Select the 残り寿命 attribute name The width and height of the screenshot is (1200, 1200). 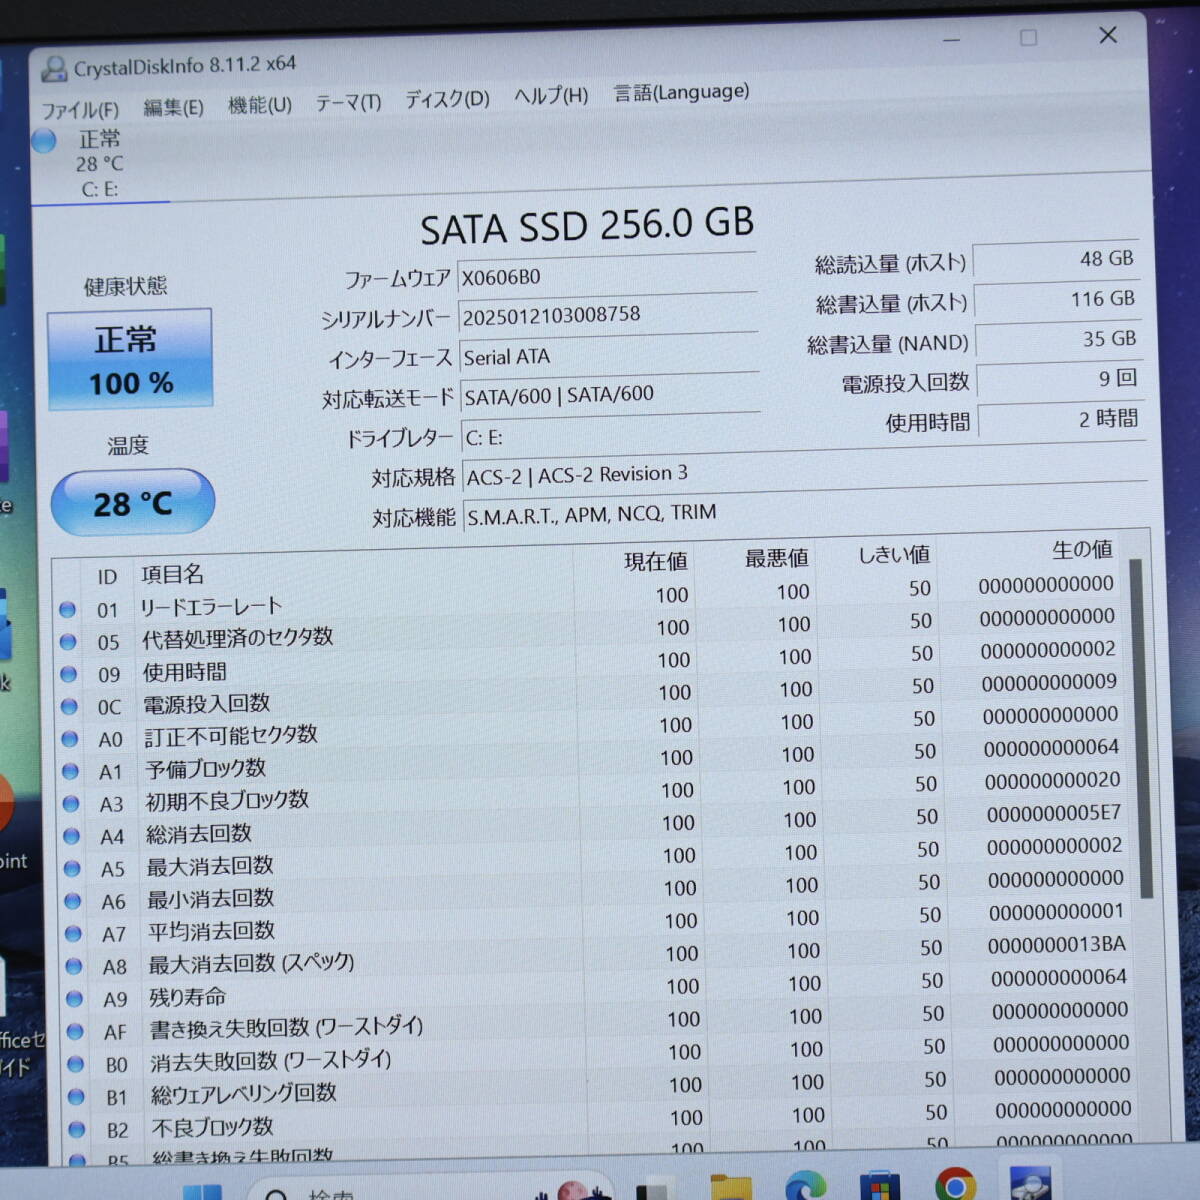(187, 997)
